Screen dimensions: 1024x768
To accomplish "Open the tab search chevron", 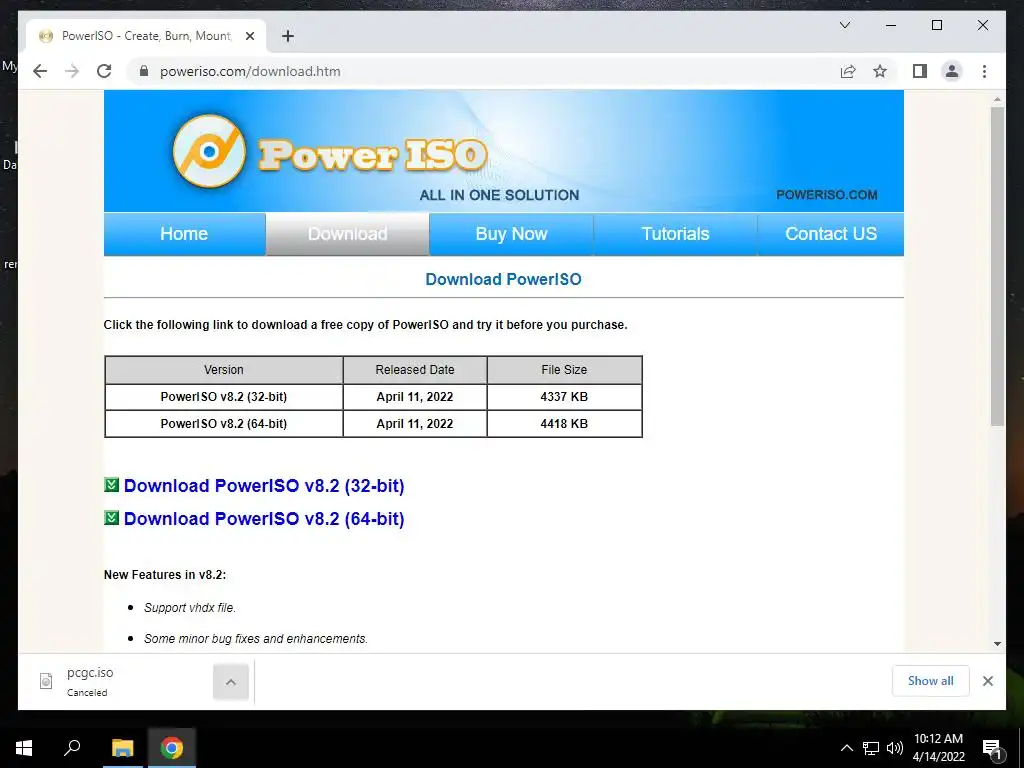I will pos(844,25).
